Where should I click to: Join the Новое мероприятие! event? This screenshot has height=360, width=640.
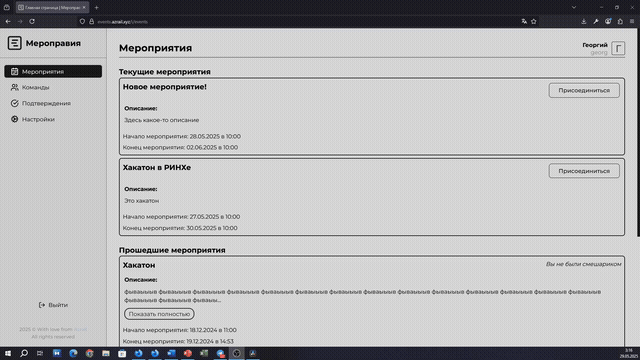click(584, 90)
